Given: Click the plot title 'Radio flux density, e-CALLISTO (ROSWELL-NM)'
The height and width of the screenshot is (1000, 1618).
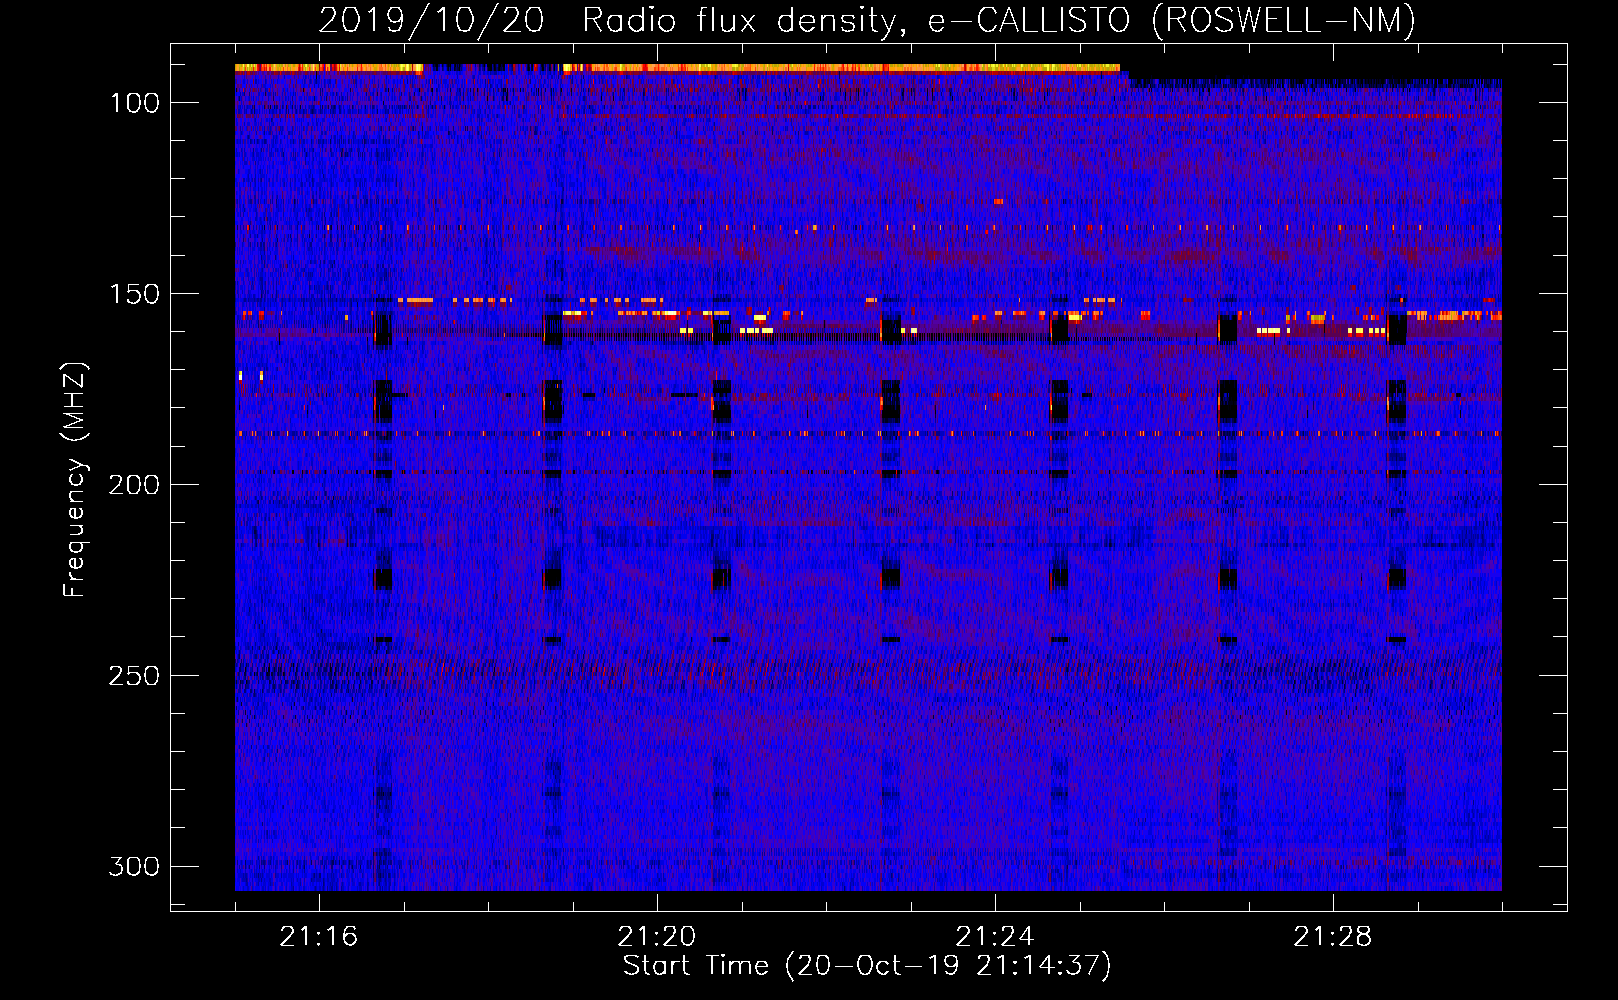Looking at the screenshot, I should point(999,21).
